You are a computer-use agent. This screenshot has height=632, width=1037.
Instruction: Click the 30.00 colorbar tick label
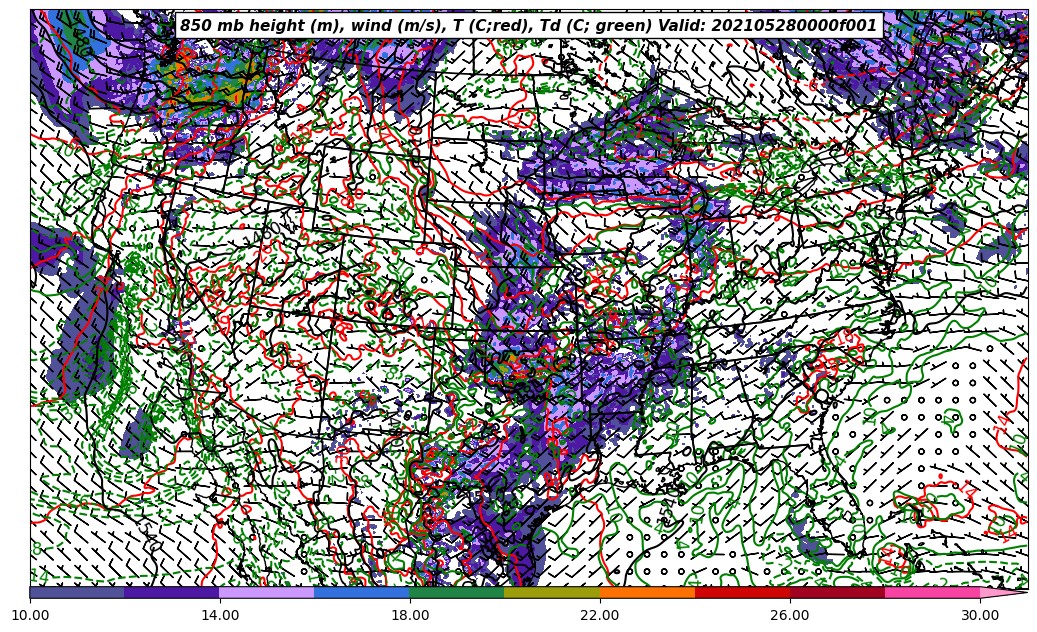tap(980, 615)
